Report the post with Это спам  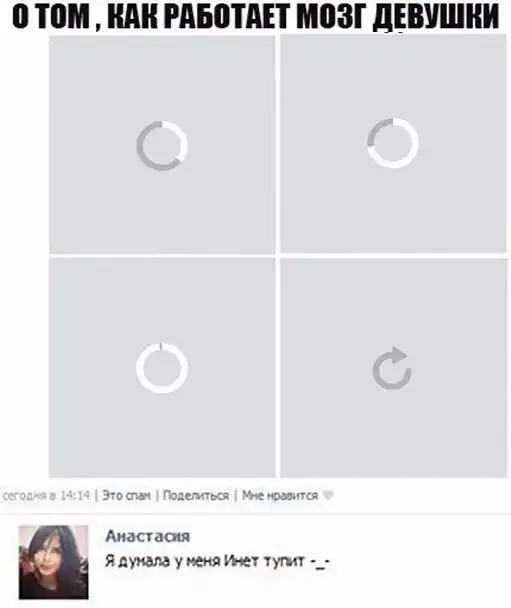click(126, 495)
